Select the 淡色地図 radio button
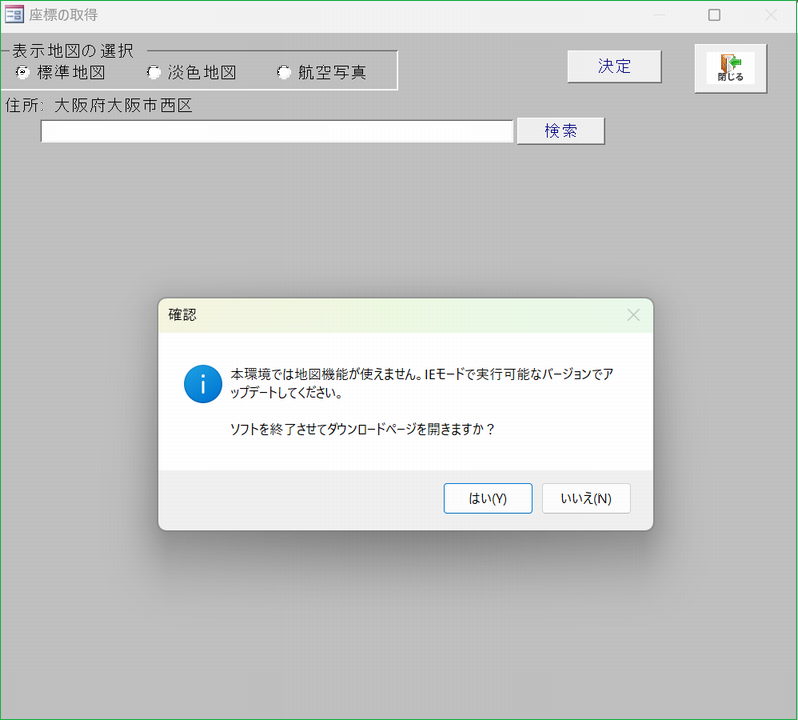798x720 pixels. coord(153,72)
